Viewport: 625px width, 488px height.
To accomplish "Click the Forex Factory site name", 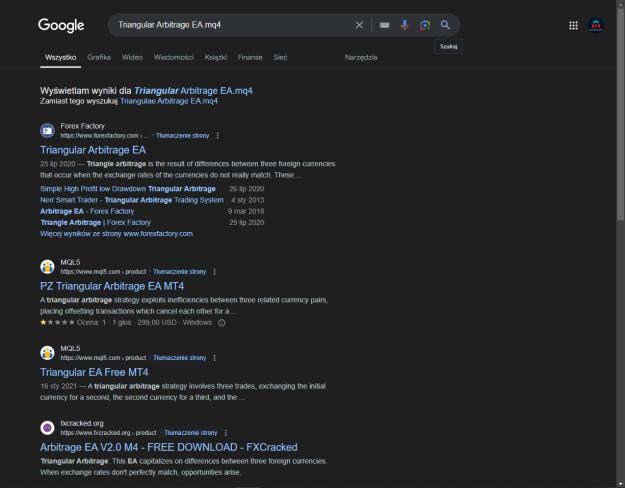I will (82, 126).
